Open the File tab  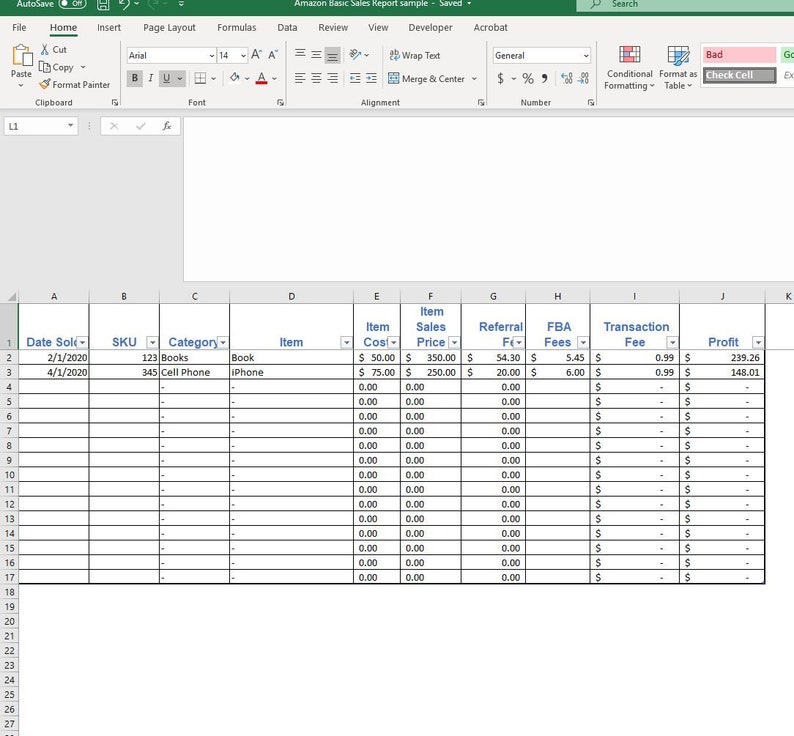tap(19, 27)
